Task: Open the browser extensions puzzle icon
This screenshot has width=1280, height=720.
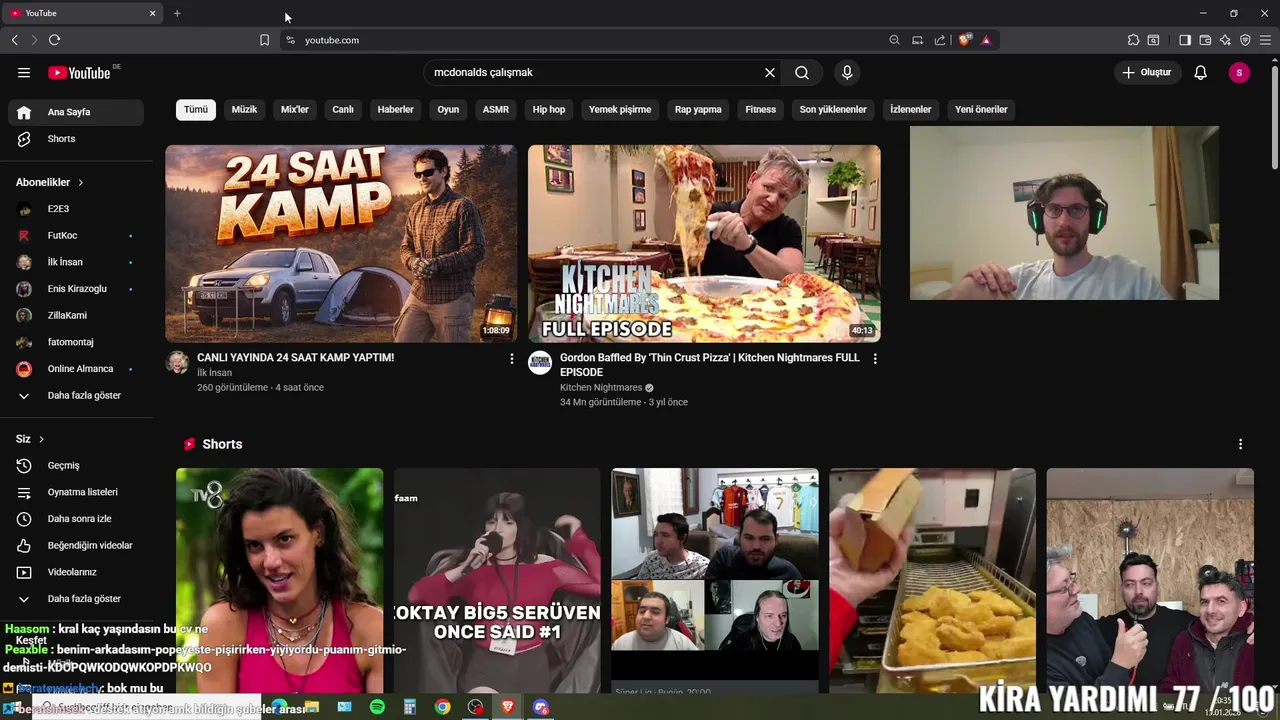Action: tap(1133, 40)
